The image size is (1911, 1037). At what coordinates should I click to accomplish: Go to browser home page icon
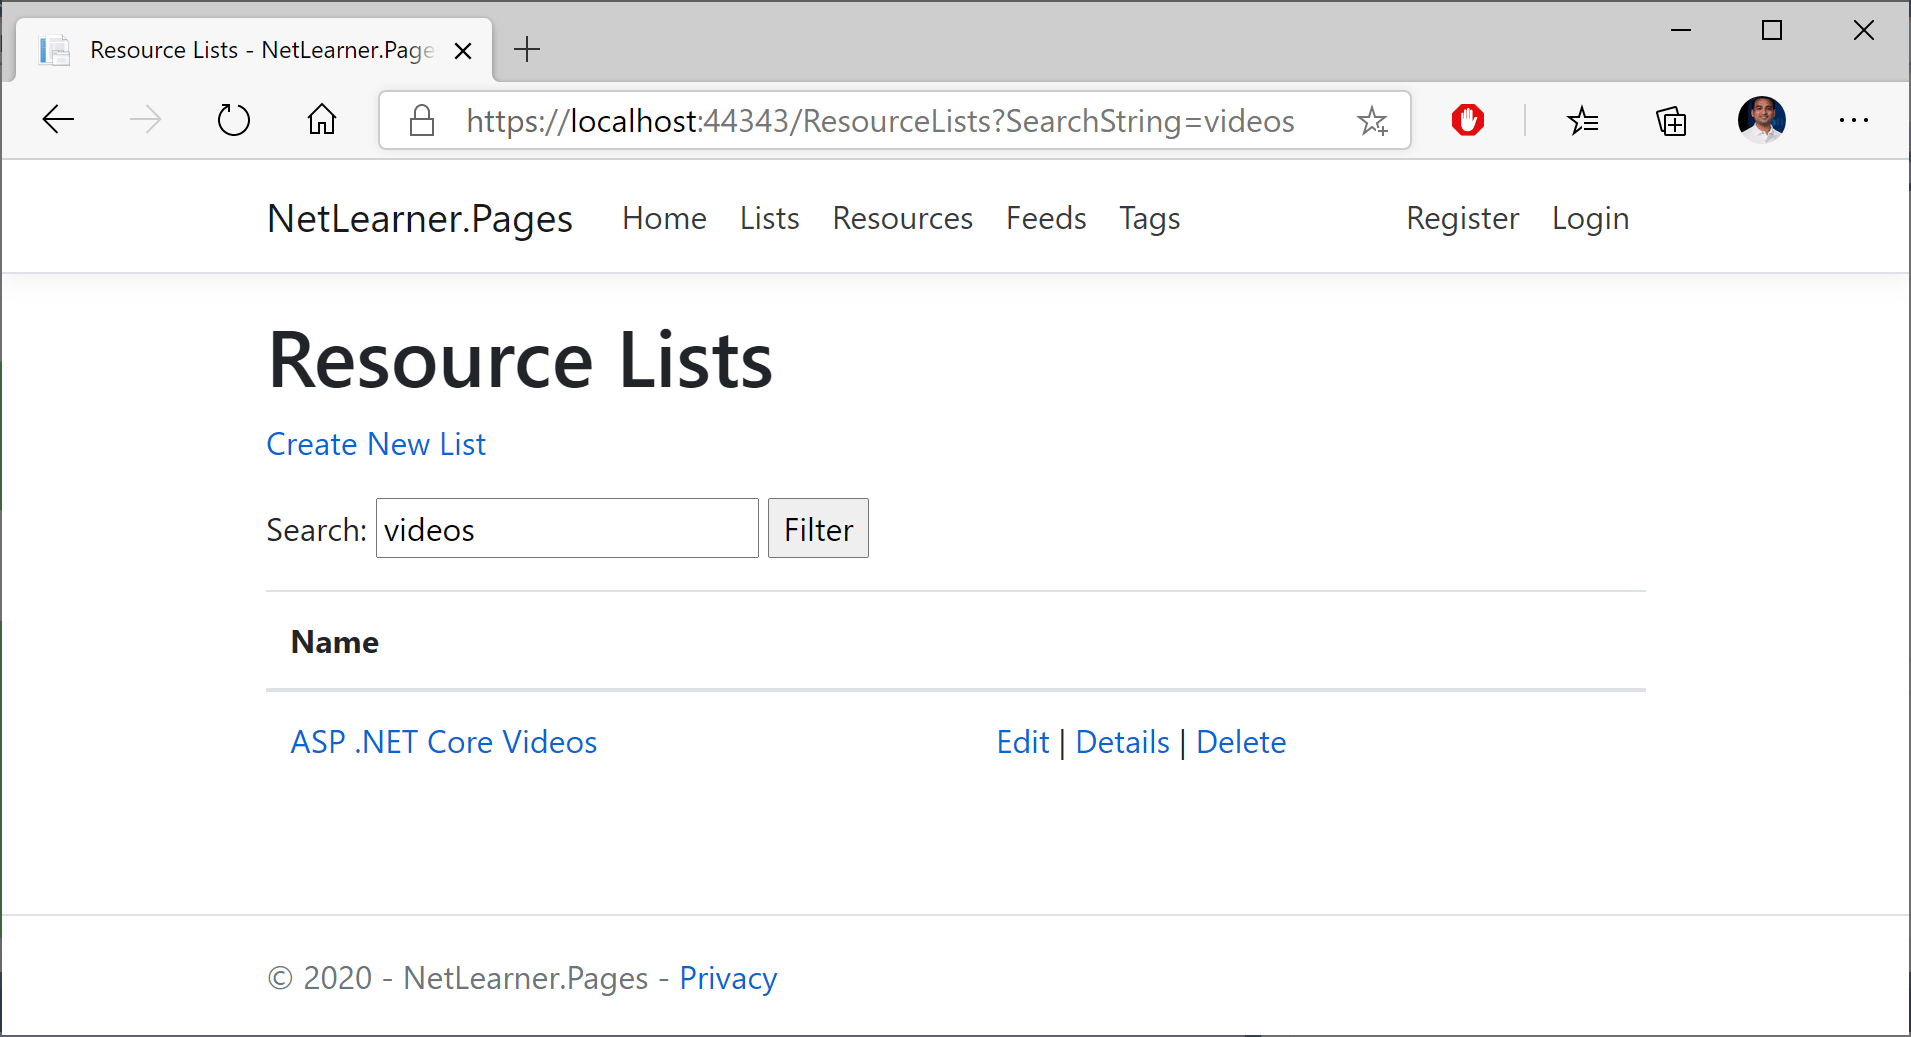pos(321,120)
